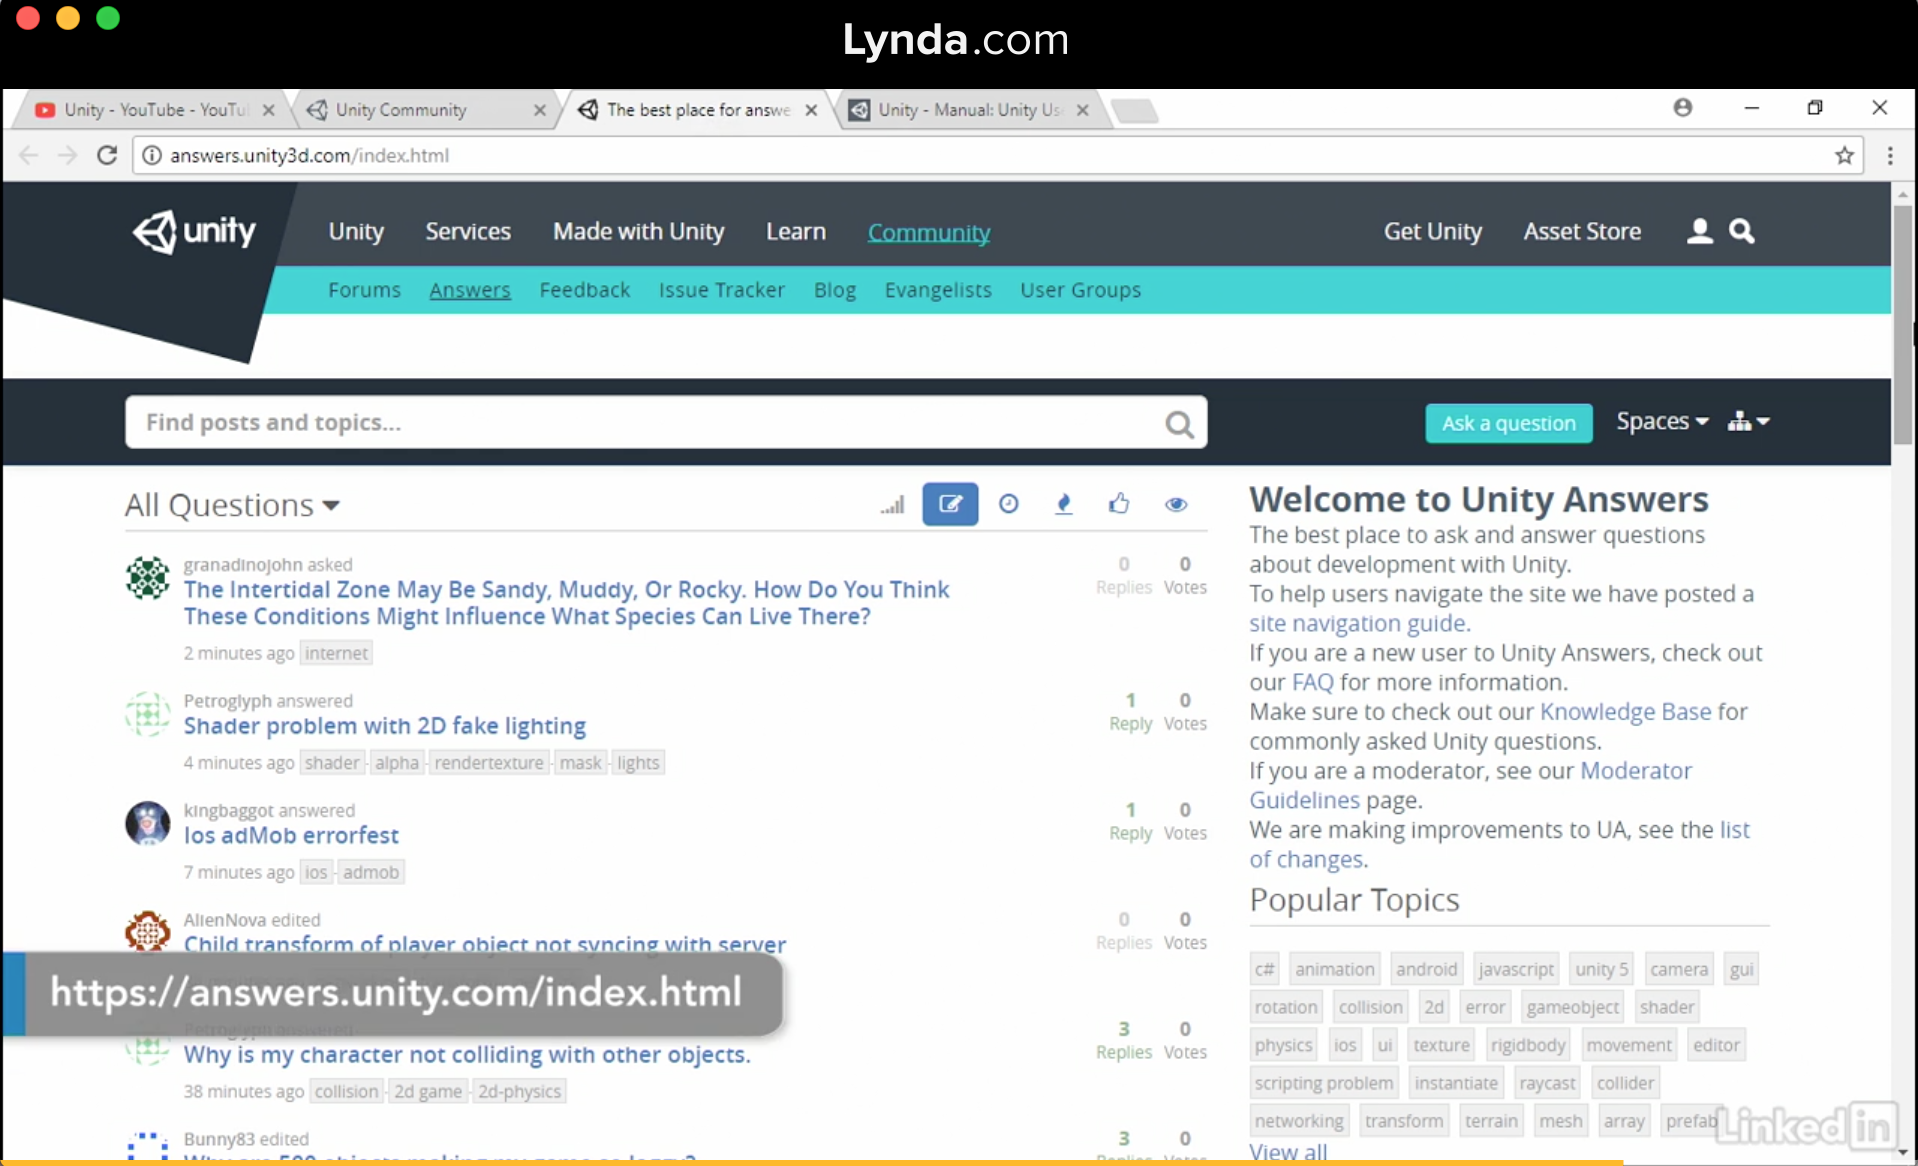Open Made with Unity menu item

[639, 231]
